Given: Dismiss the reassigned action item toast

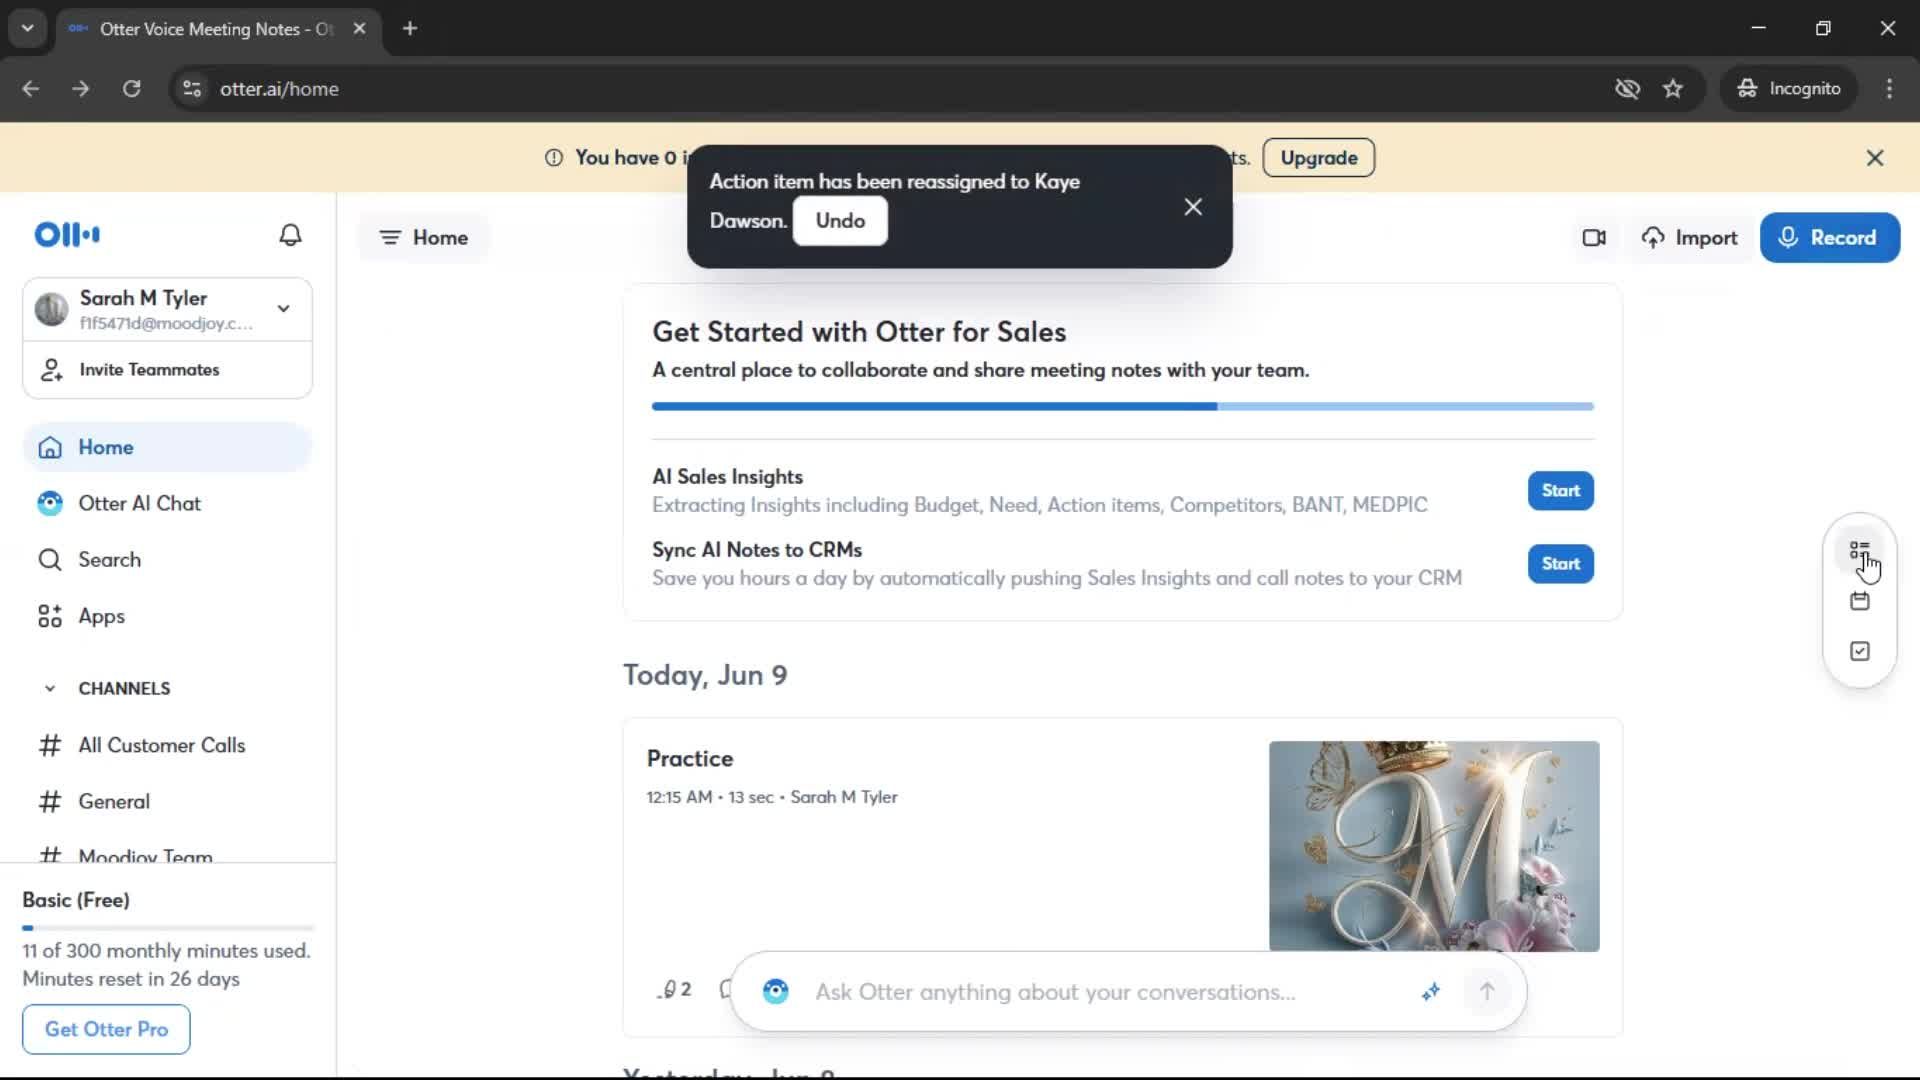Looking at the screenshot, I should pyautogui.click(x=1193, y=207).
